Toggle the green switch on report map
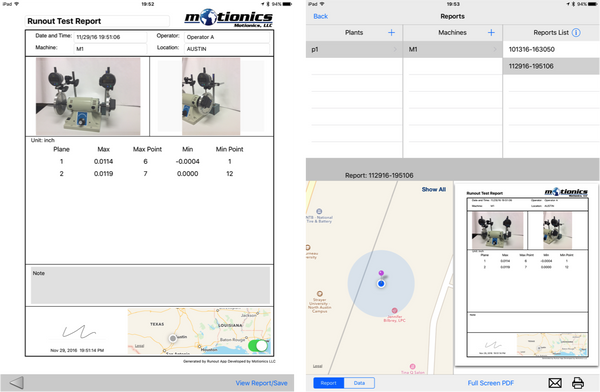Viewport: 600px width, 392px height. coord(258,346)
